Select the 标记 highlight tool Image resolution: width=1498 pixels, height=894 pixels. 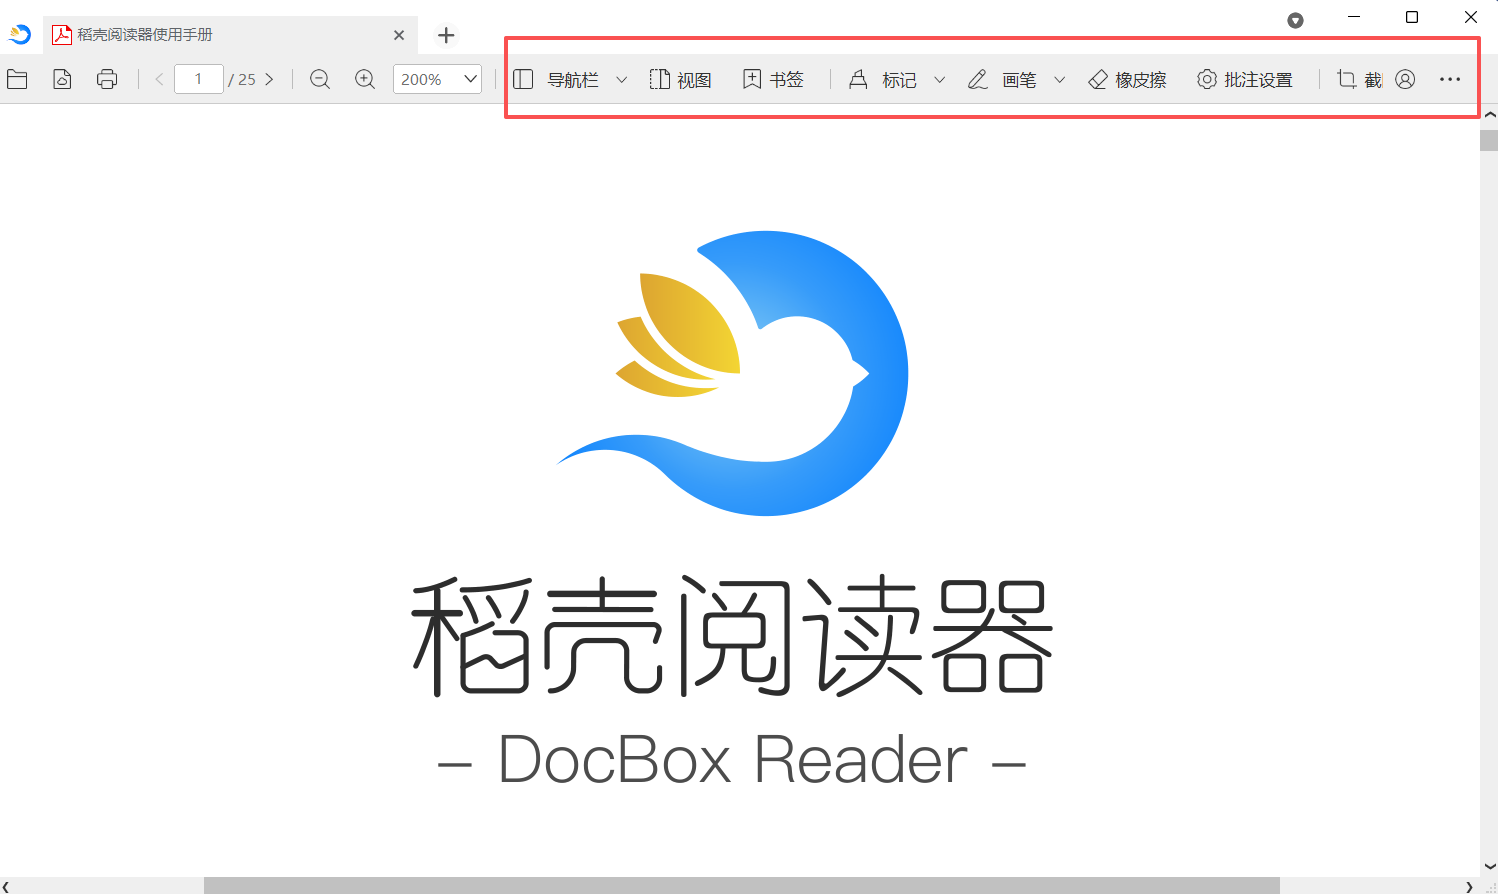click(x=882, y=79)
